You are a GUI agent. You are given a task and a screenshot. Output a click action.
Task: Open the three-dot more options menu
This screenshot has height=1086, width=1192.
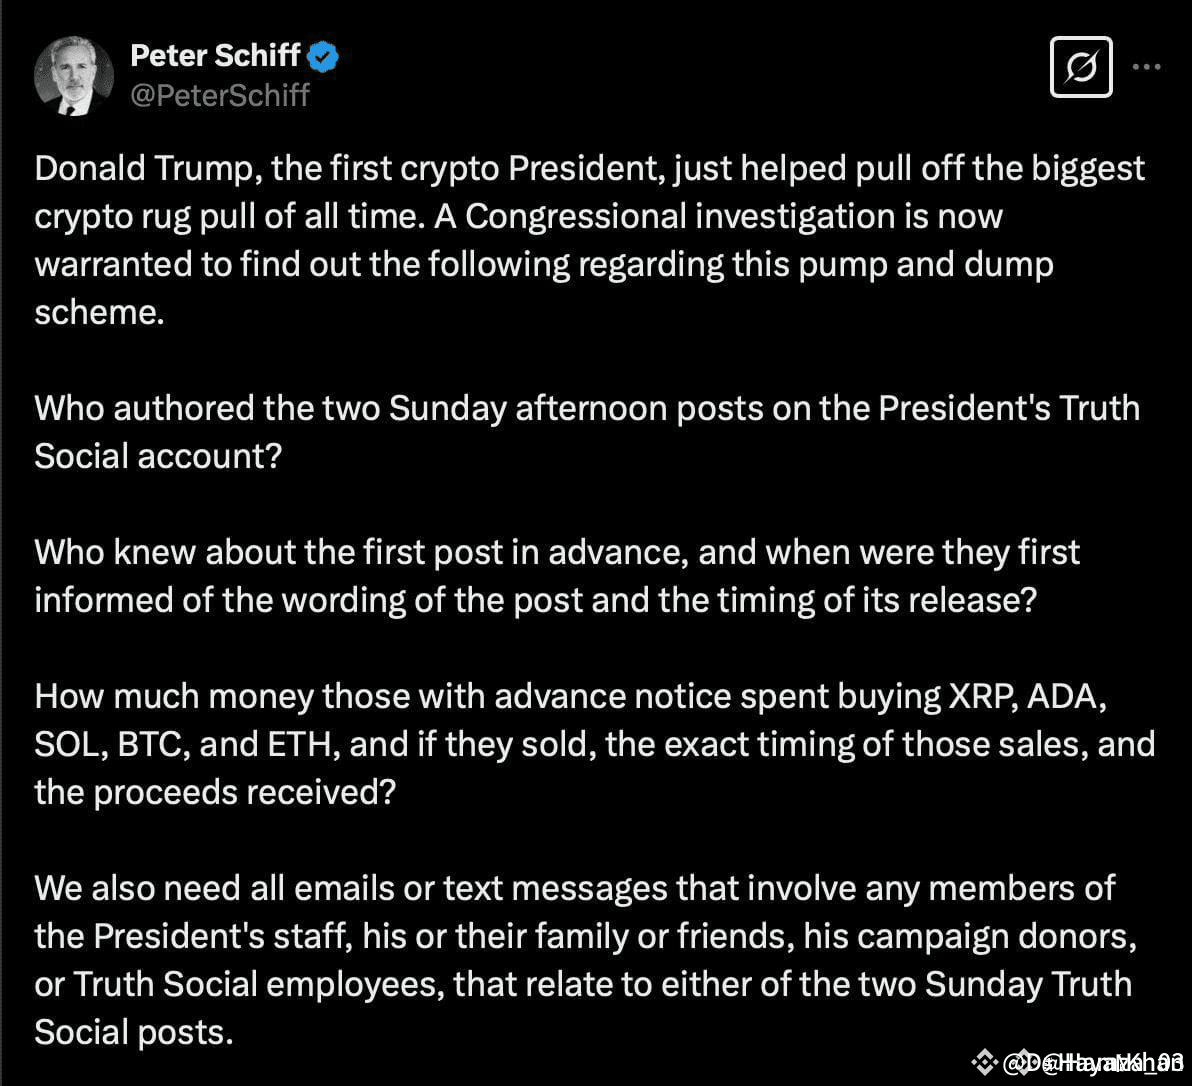point(1146,67)
